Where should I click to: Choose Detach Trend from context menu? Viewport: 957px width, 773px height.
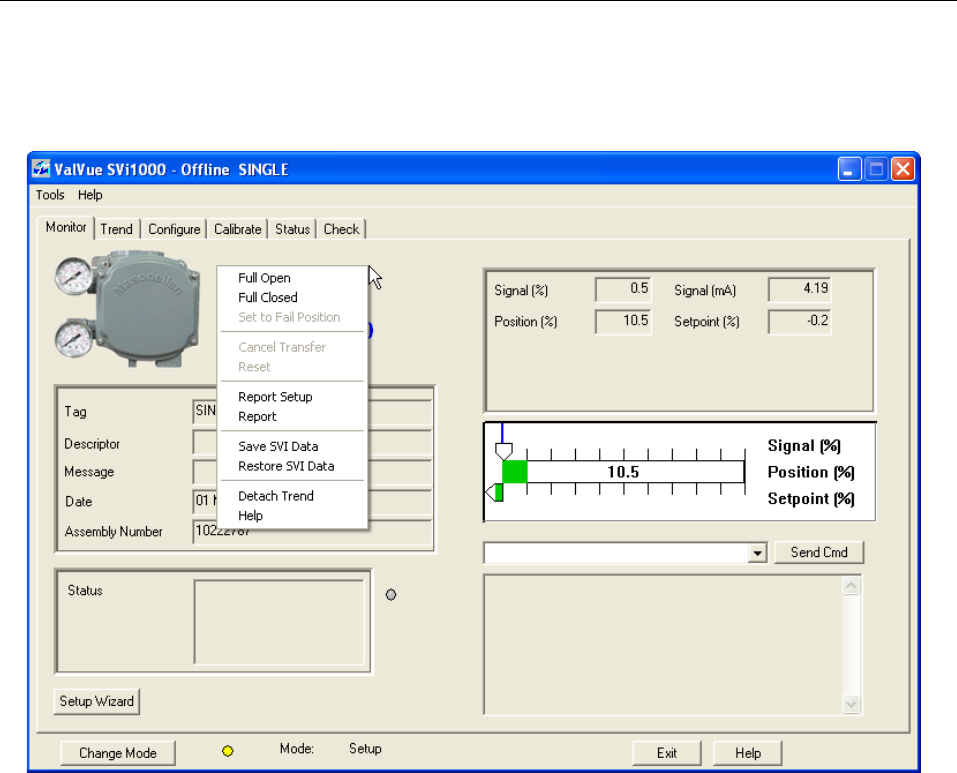[293, 496]
